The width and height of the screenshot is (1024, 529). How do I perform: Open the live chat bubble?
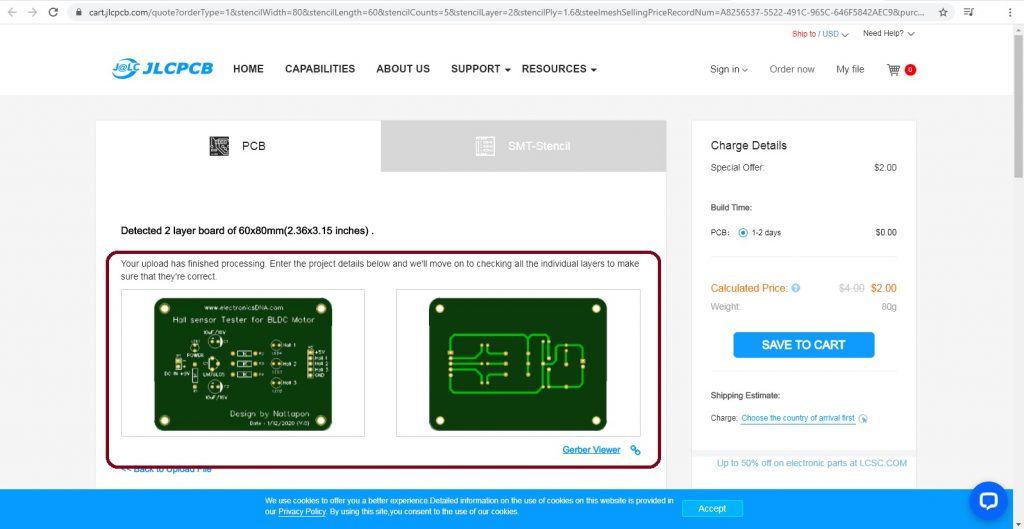click(989, 501)
